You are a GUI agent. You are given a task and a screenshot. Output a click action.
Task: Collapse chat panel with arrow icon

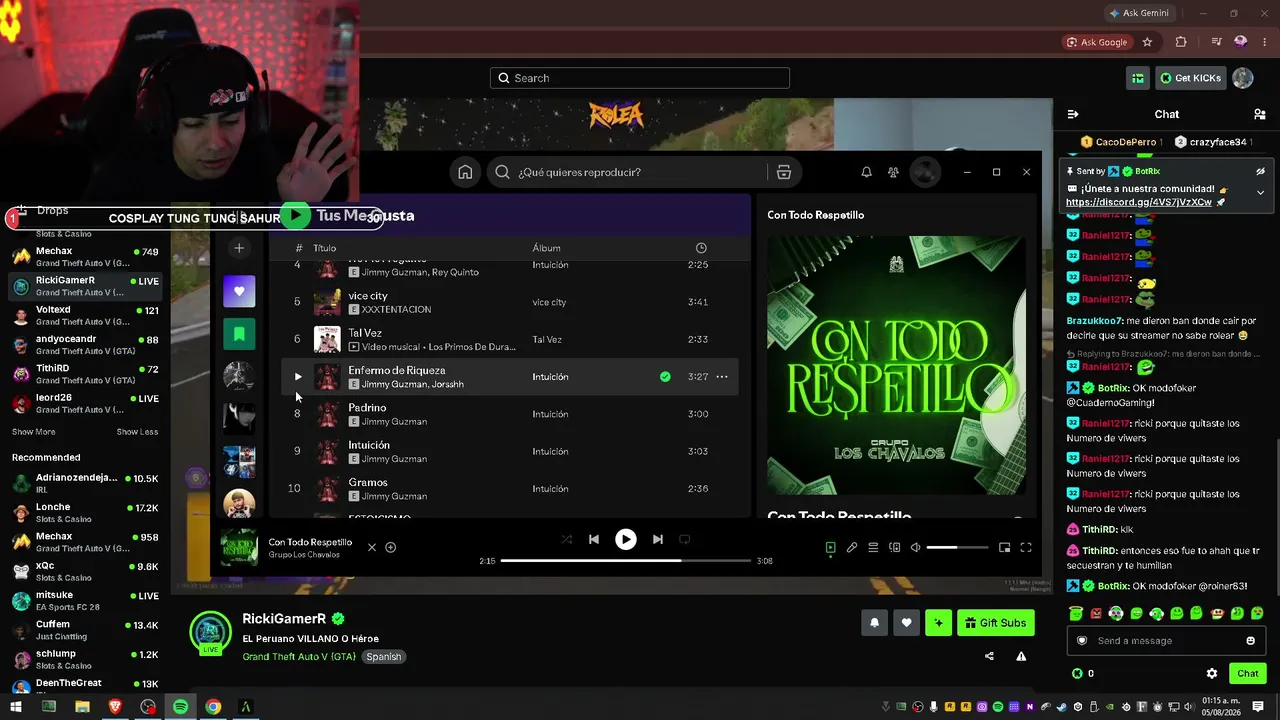tap(1073, 114)
